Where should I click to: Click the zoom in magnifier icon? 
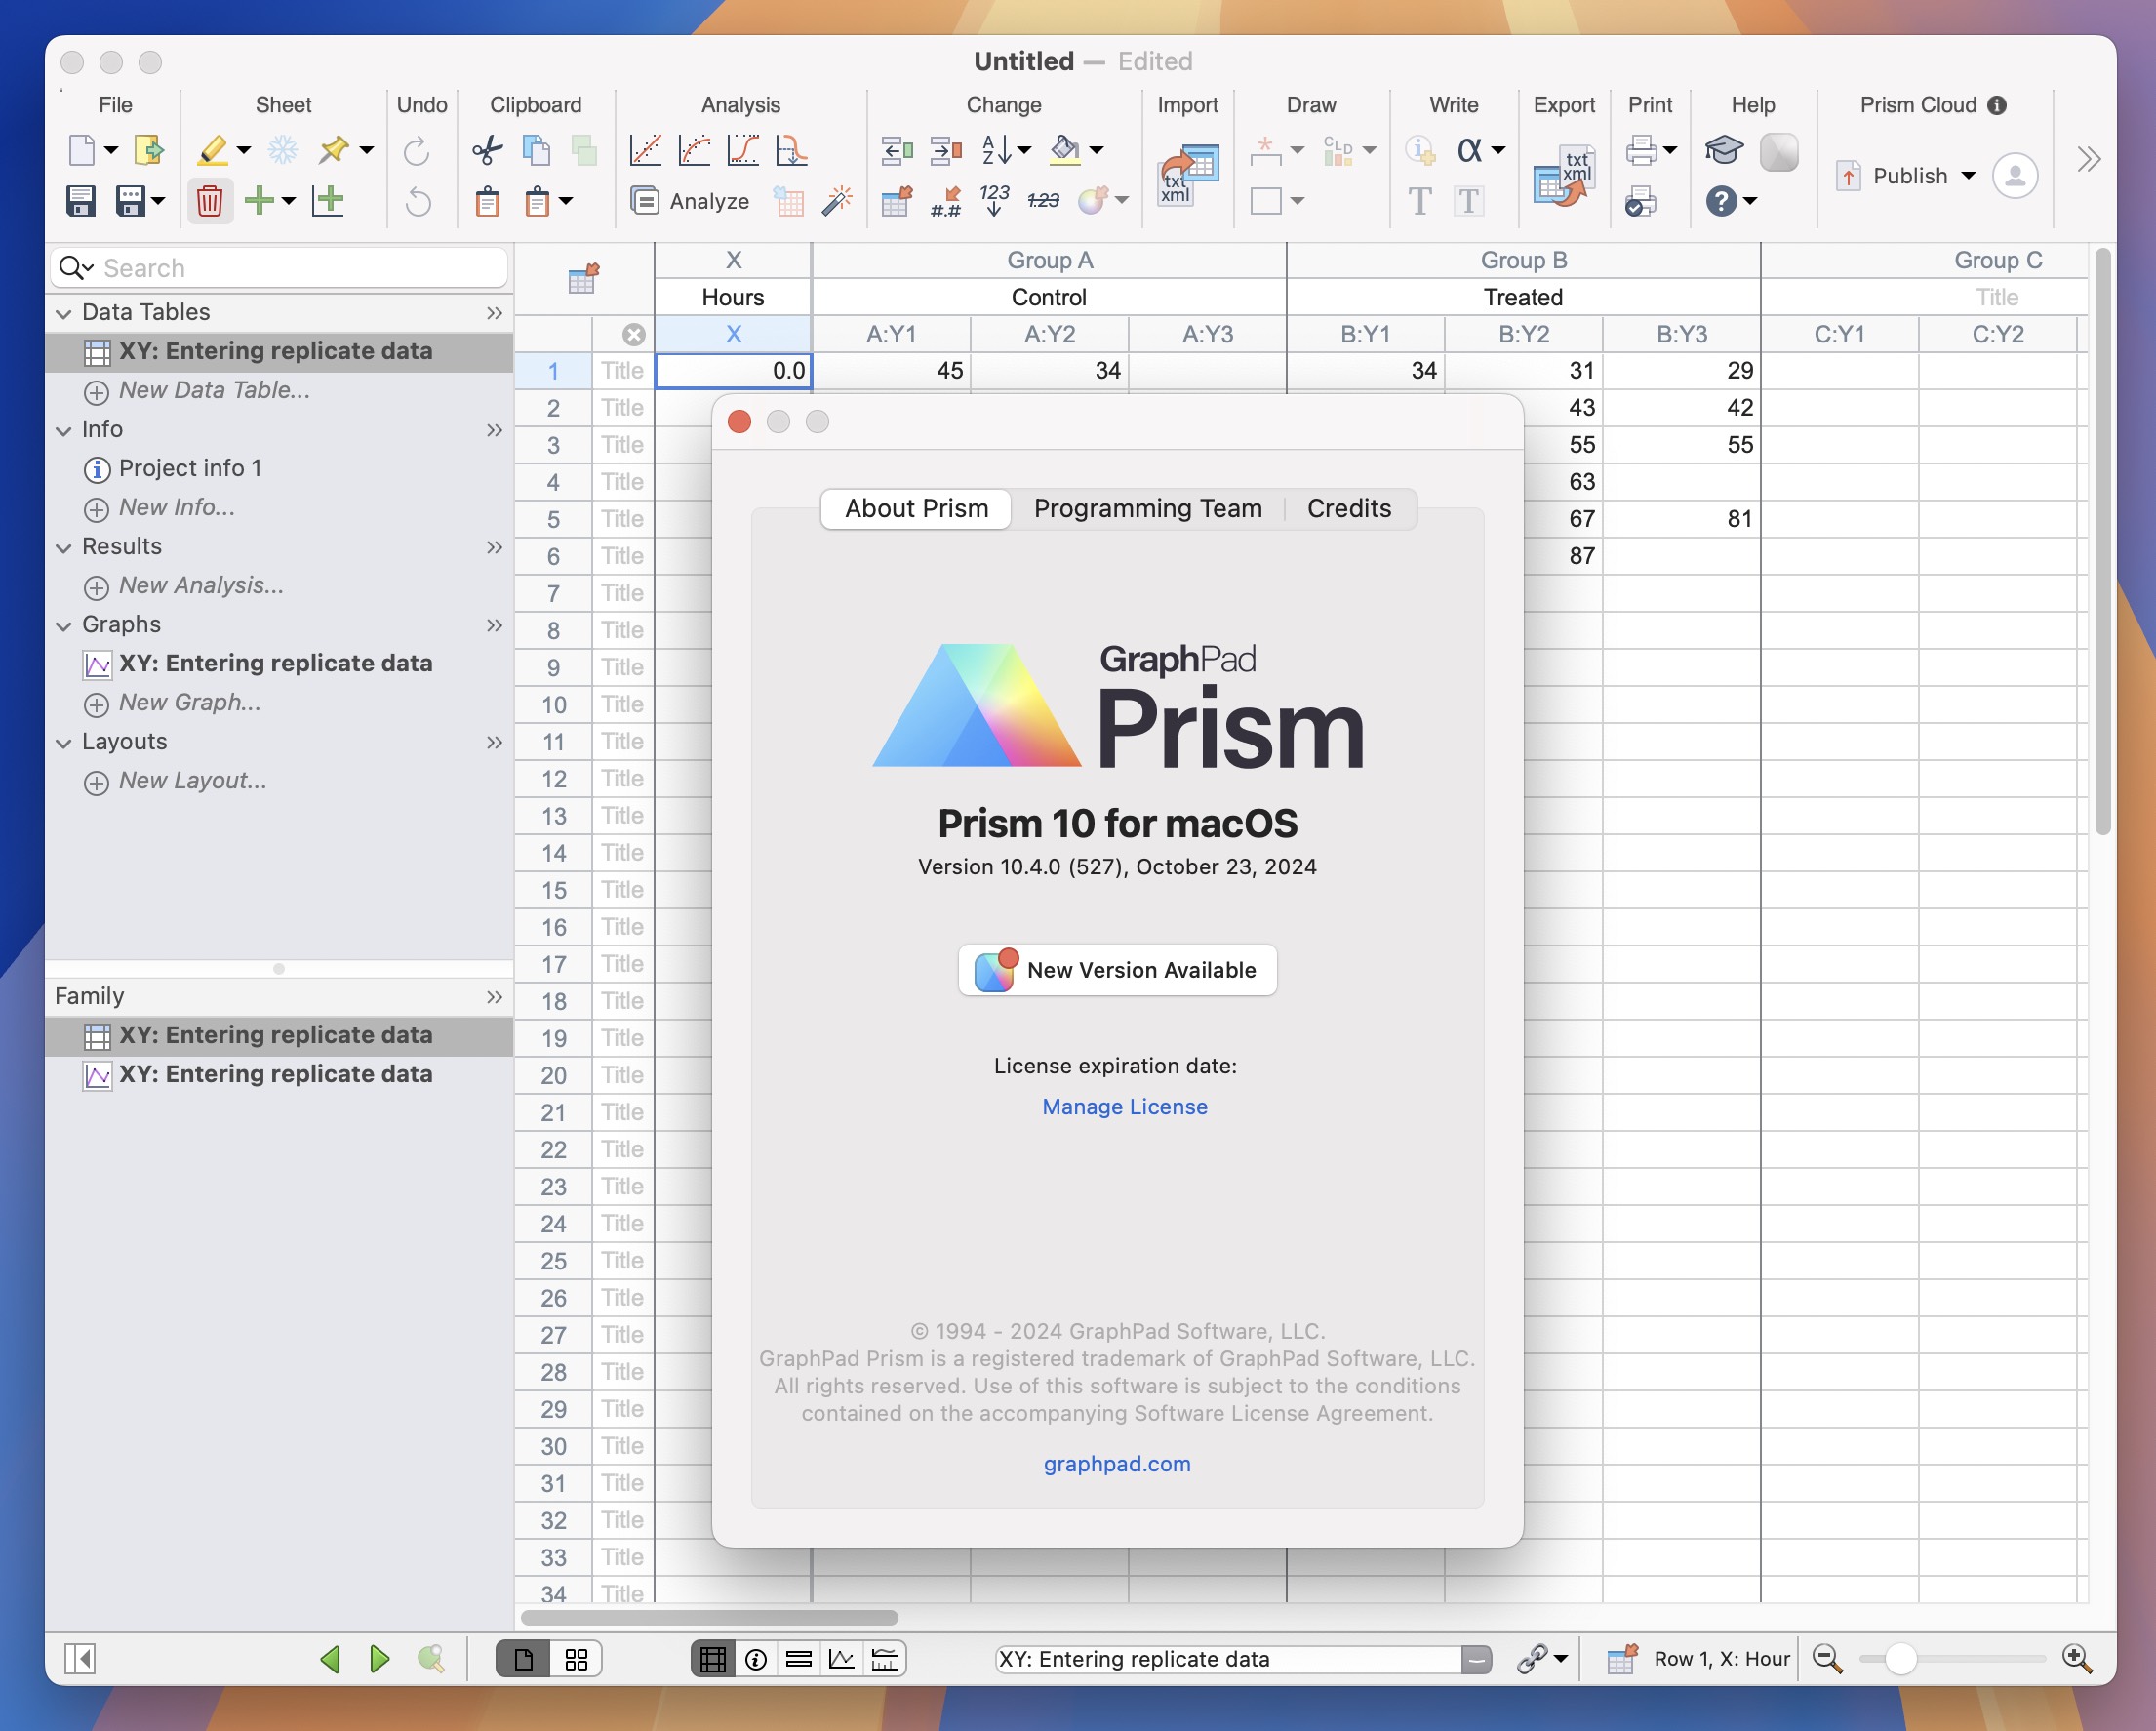tap(2077, 1659)
